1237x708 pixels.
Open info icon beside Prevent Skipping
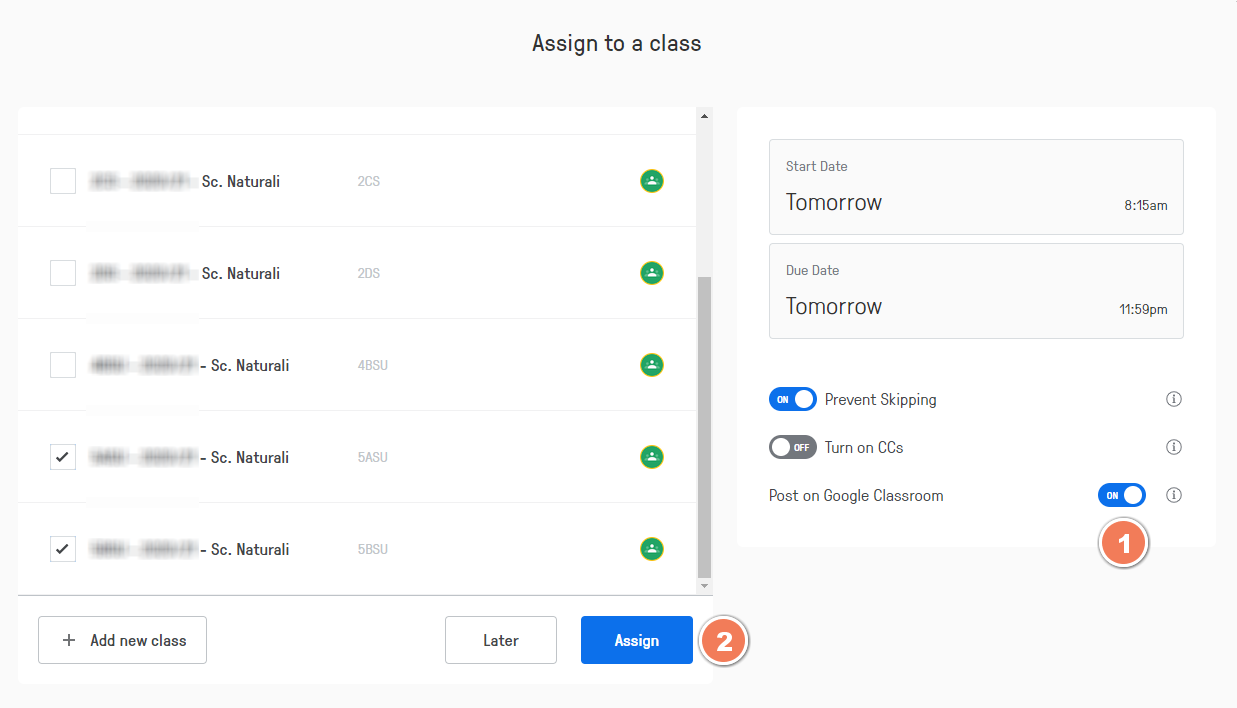coord(1174,399)
